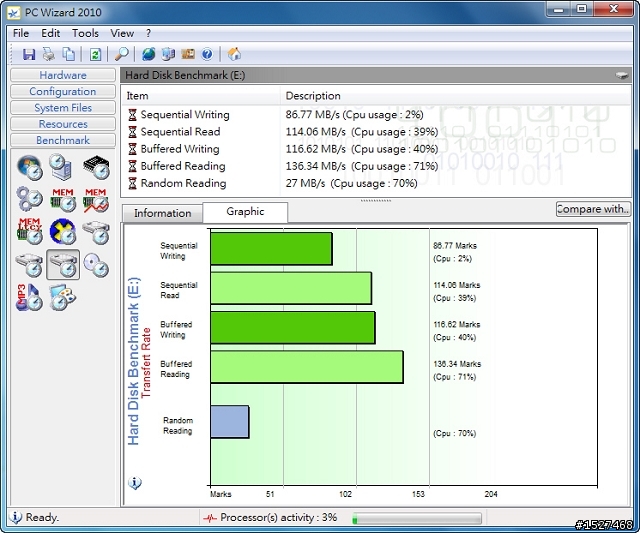Image resolution: width=640 pixels, height=533 pixels.
Task: Select the CD/DVD drive benchmark icon
Action: click(x=96, y=265)
